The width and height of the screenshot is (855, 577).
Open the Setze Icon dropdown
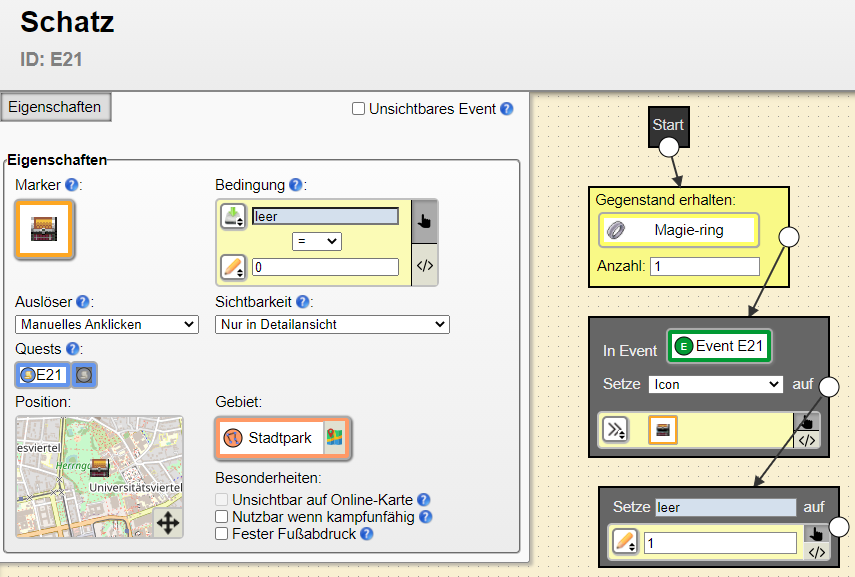click(x=716, y=384)
